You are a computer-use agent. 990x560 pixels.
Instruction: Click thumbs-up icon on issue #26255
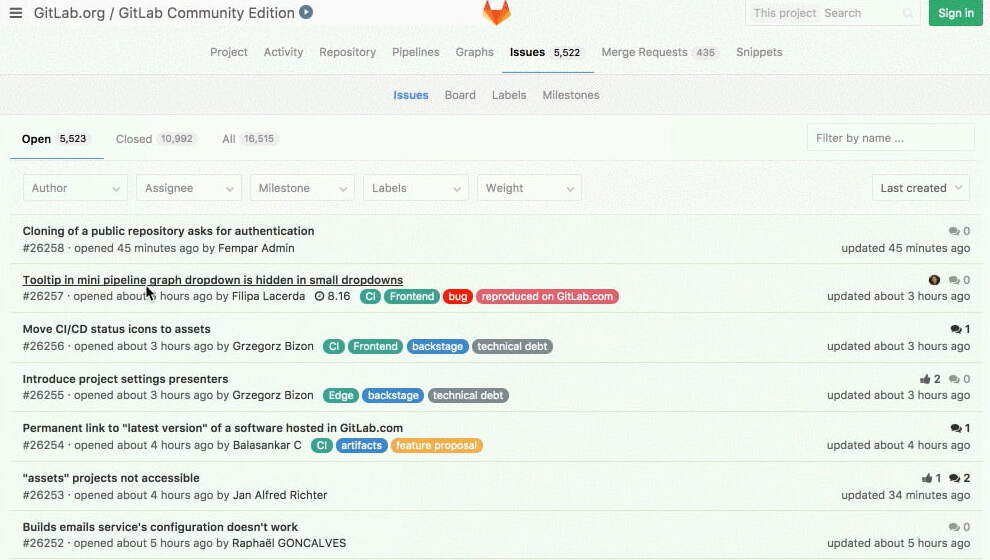pyautogui.click(x=925, y=379)
